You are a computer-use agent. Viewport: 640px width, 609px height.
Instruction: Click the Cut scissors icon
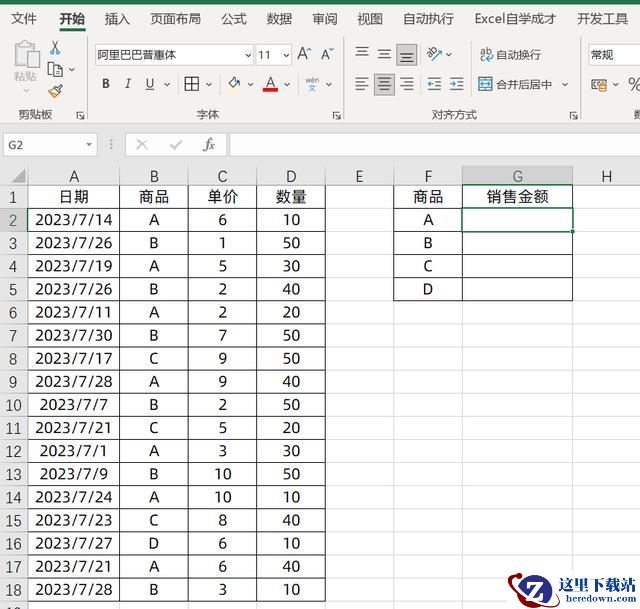[x=55, y=48]
